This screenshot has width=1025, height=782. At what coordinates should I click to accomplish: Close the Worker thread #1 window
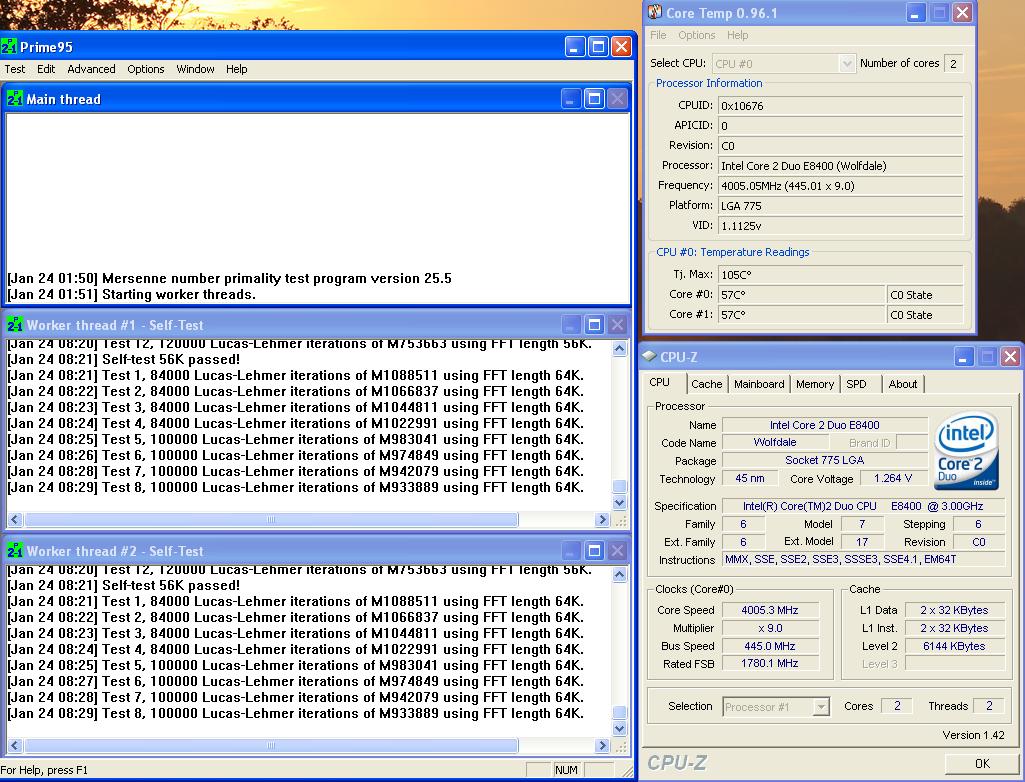coord(617,325)
